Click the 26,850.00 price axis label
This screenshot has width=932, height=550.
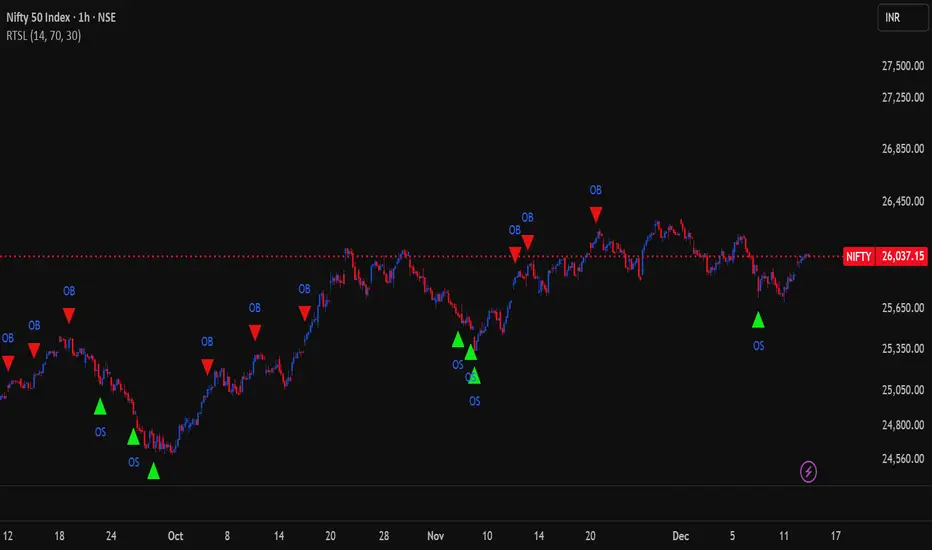point(903,149)
